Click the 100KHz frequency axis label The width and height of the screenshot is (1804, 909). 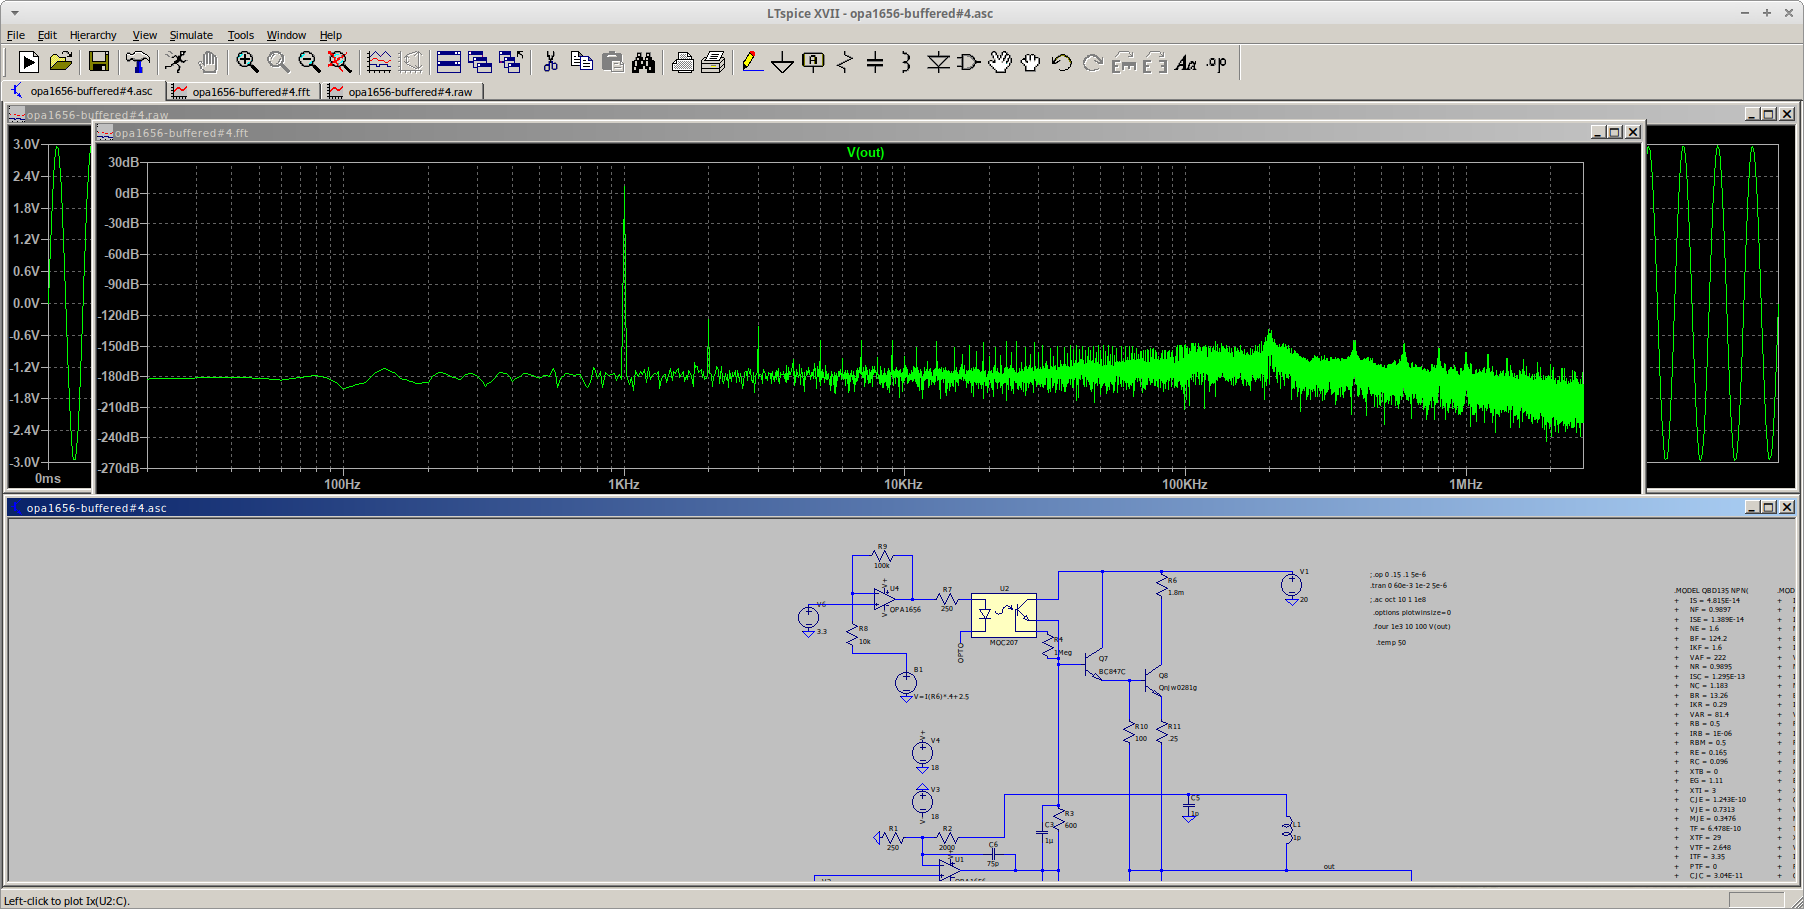click(x=1185, y=484)
